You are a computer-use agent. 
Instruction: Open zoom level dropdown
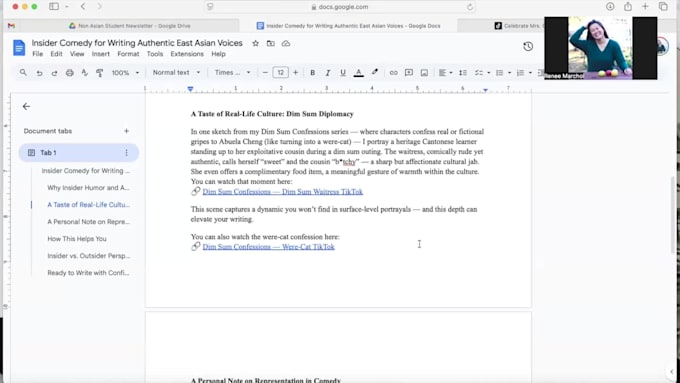click(x=125, y=73)
